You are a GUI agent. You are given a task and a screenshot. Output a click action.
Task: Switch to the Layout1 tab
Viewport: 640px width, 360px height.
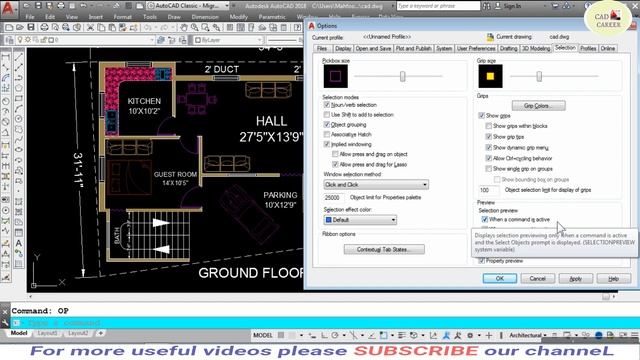[47, 333]
